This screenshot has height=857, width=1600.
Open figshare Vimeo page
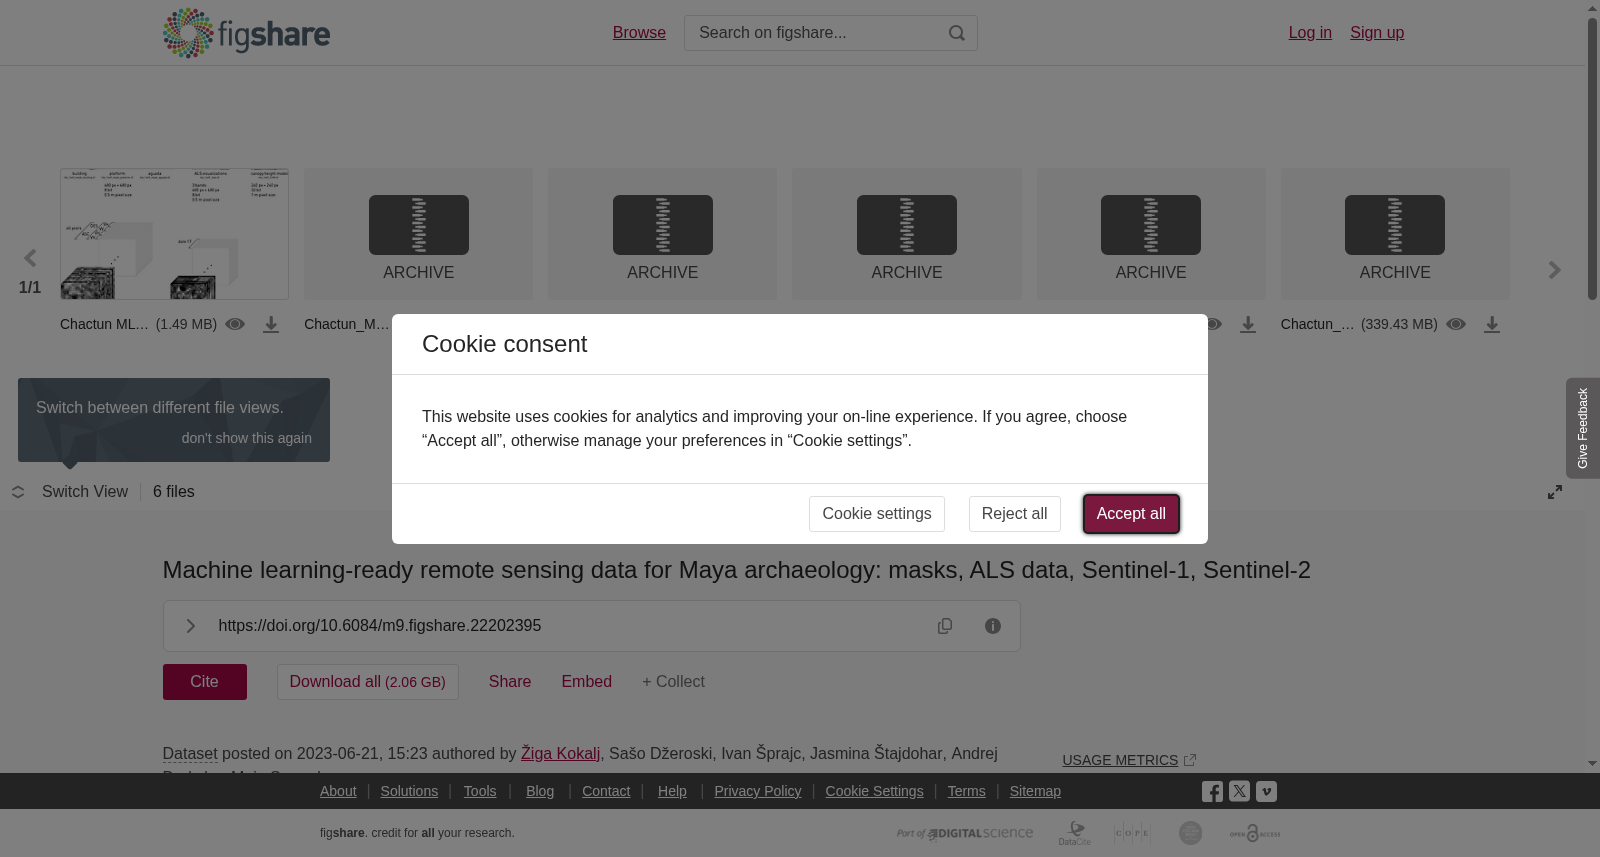pos(1266,791)
